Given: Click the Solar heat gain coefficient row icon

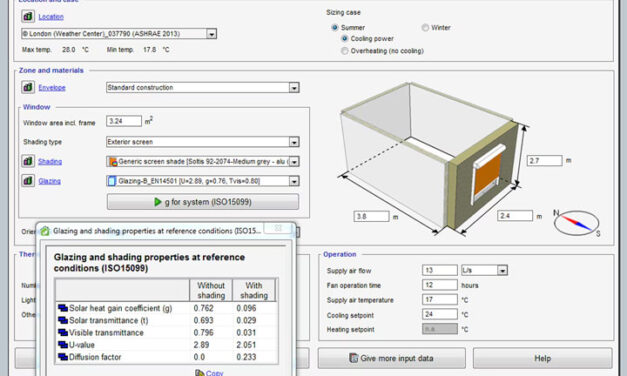Looking at the screenshot, I should click(x=63, y=308).
